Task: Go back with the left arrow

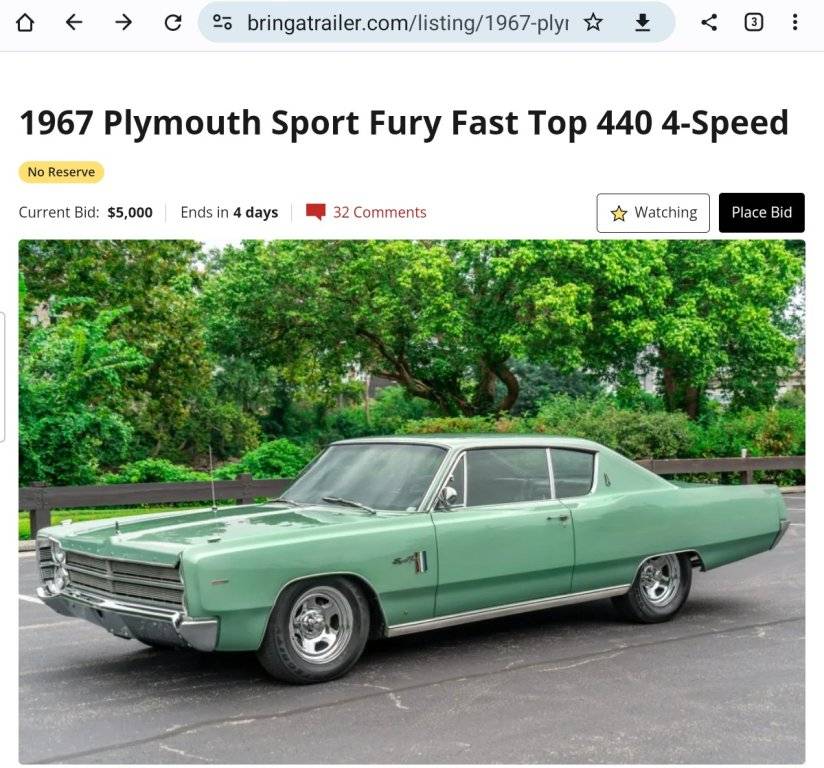Action: click(74, 22)
